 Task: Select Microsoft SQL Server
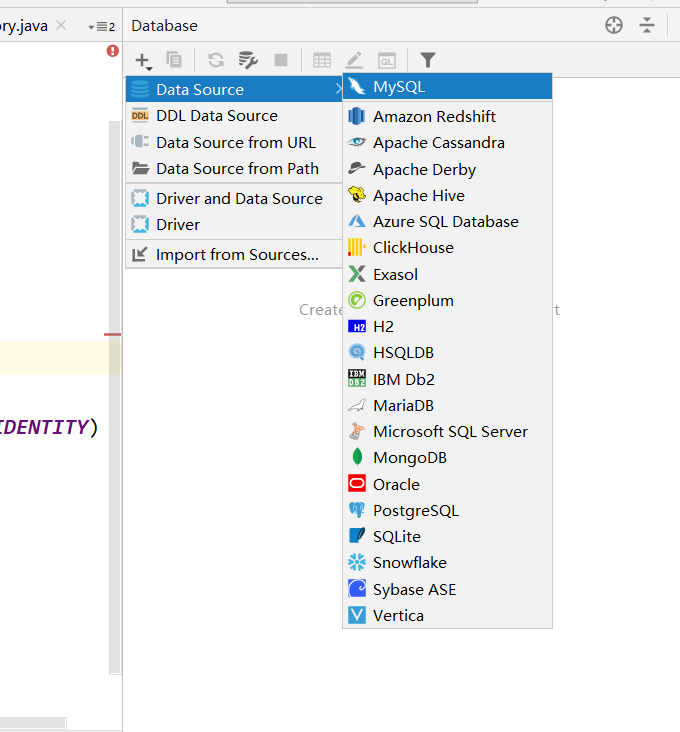(x=448, y=431)
